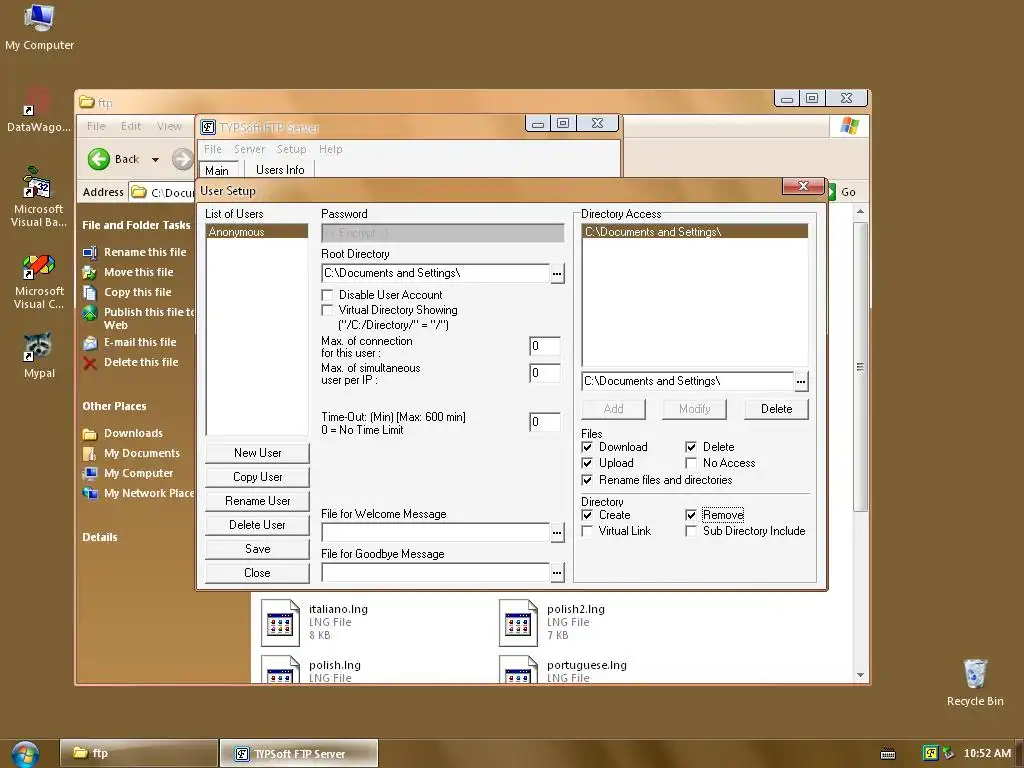Click the New User button
The image size is (1024, 768).
pyautogui.click(x=257, y=453)
